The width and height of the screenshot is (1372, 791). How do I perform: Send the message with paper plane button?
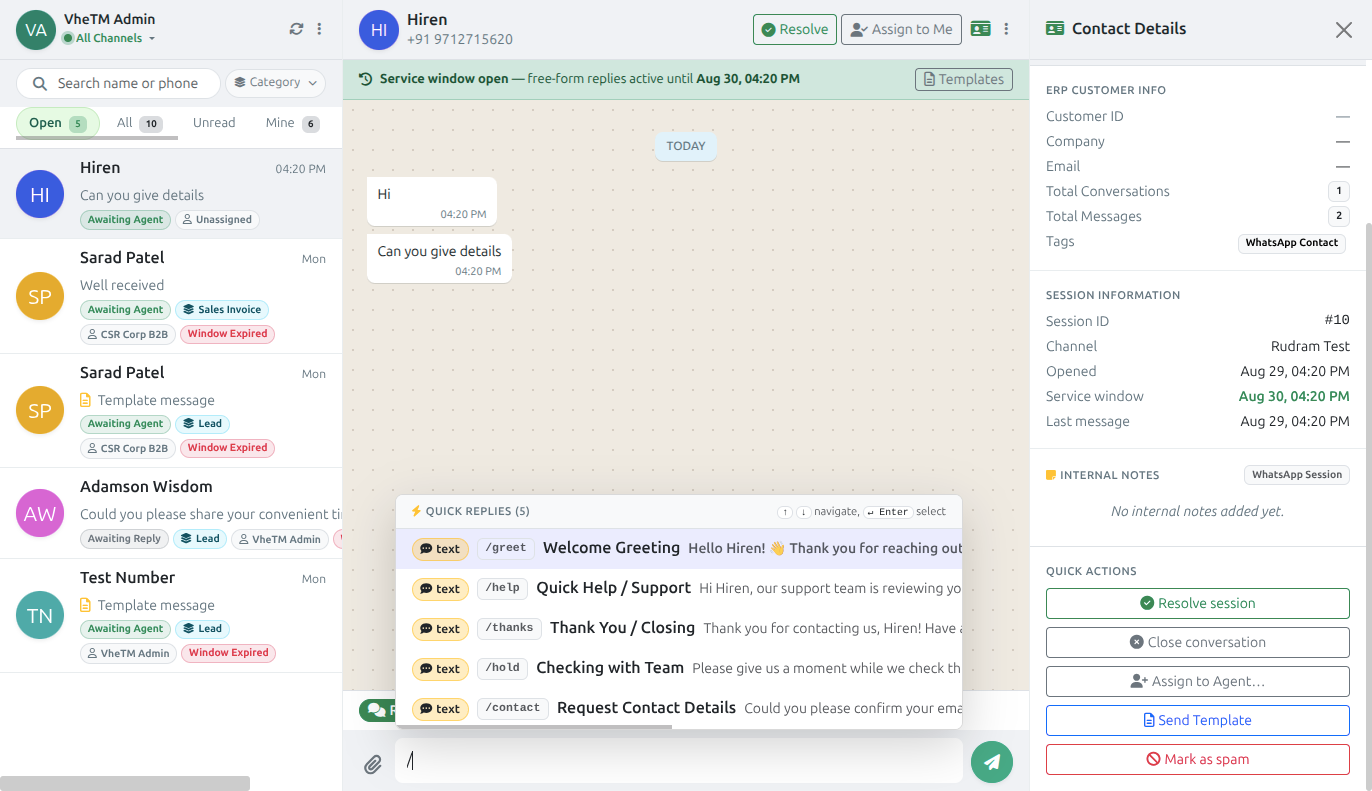coord(992,762)
